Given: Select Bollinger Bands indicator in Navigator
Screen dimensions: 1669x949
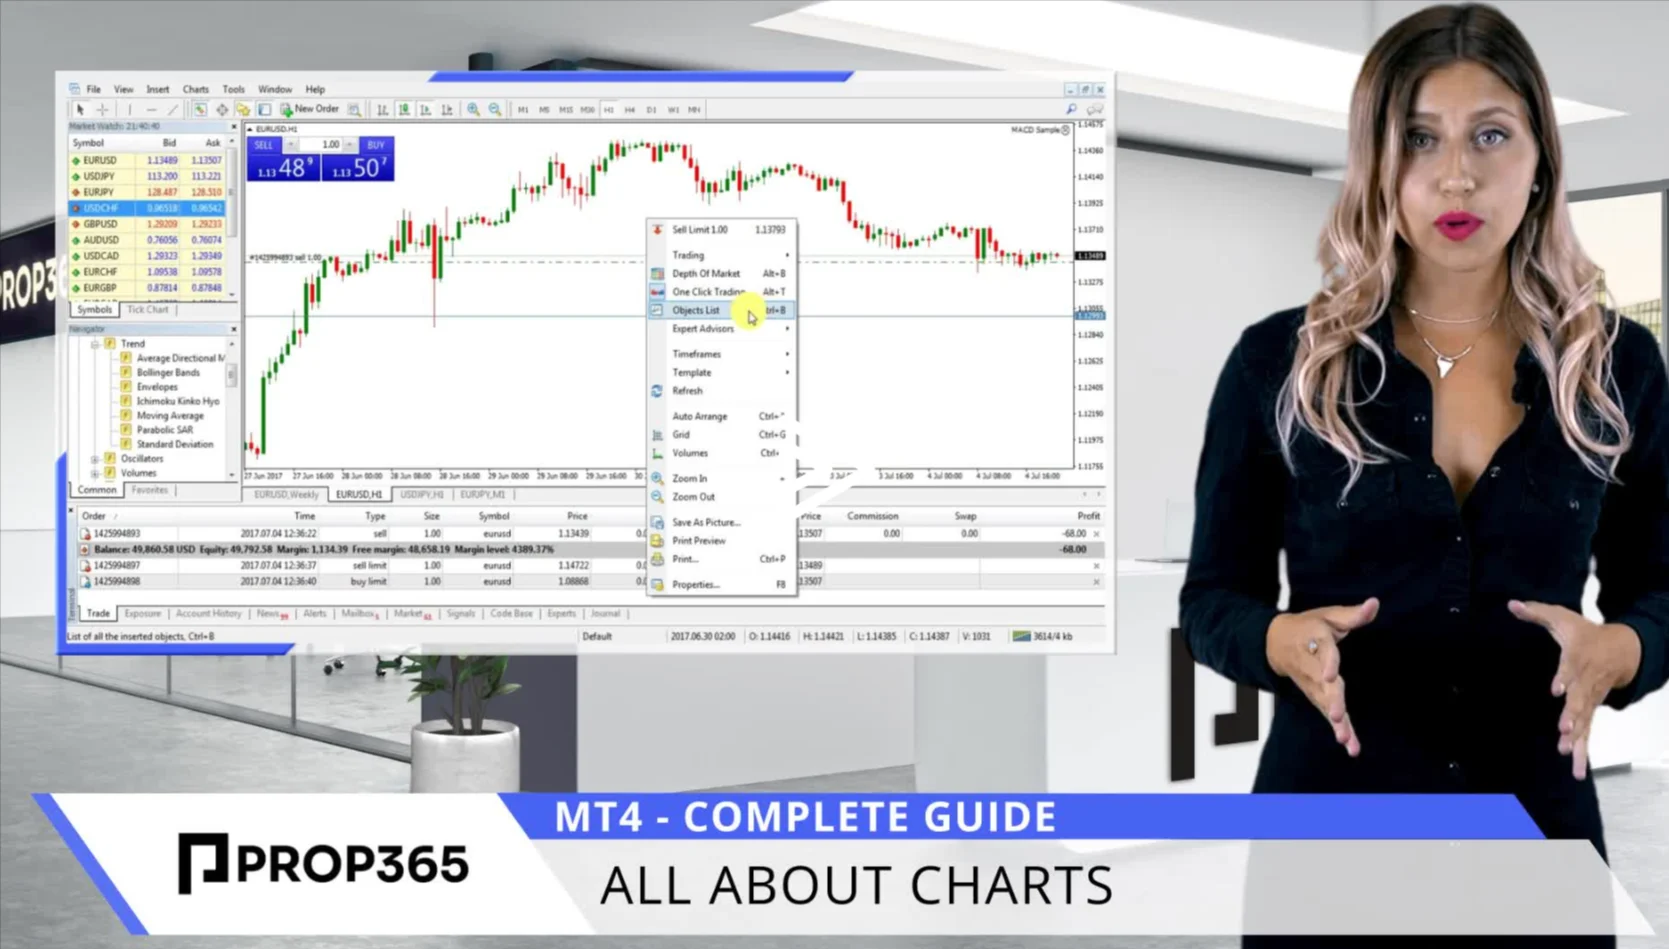Looking at the screenshot, I should coord(168,373).
